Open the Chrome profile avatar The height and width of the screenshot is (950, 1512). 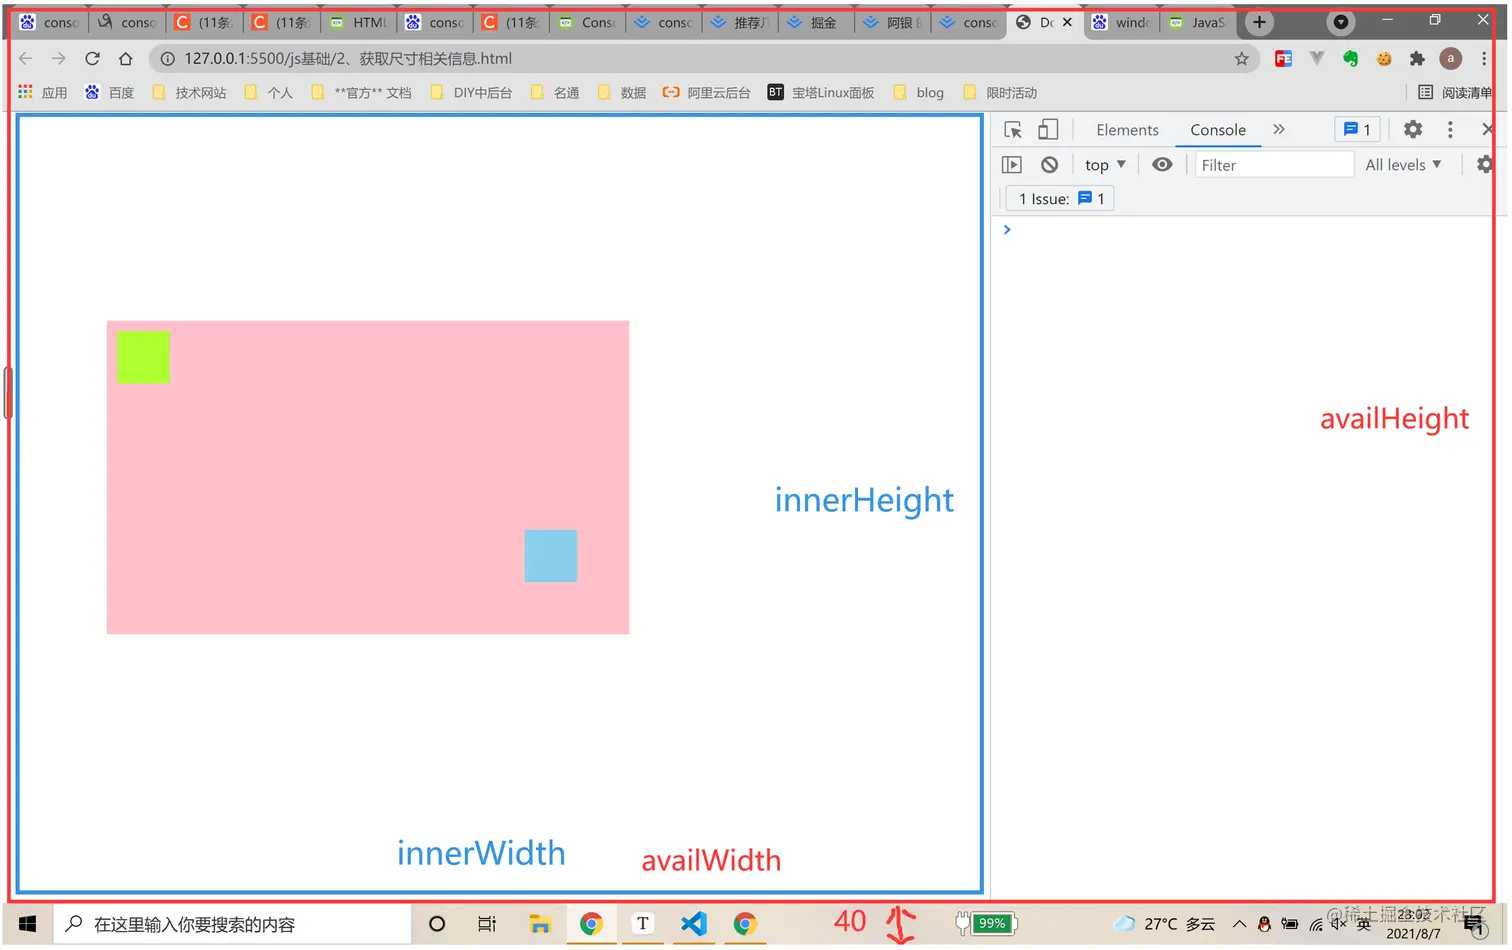[1450, 59]
